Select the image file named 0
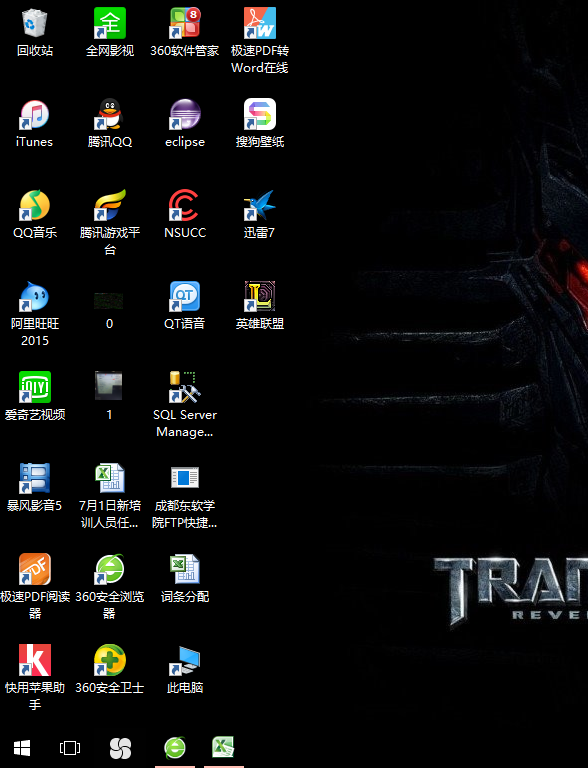The height and width of the screenshot is (768, 588). [108, 301]
